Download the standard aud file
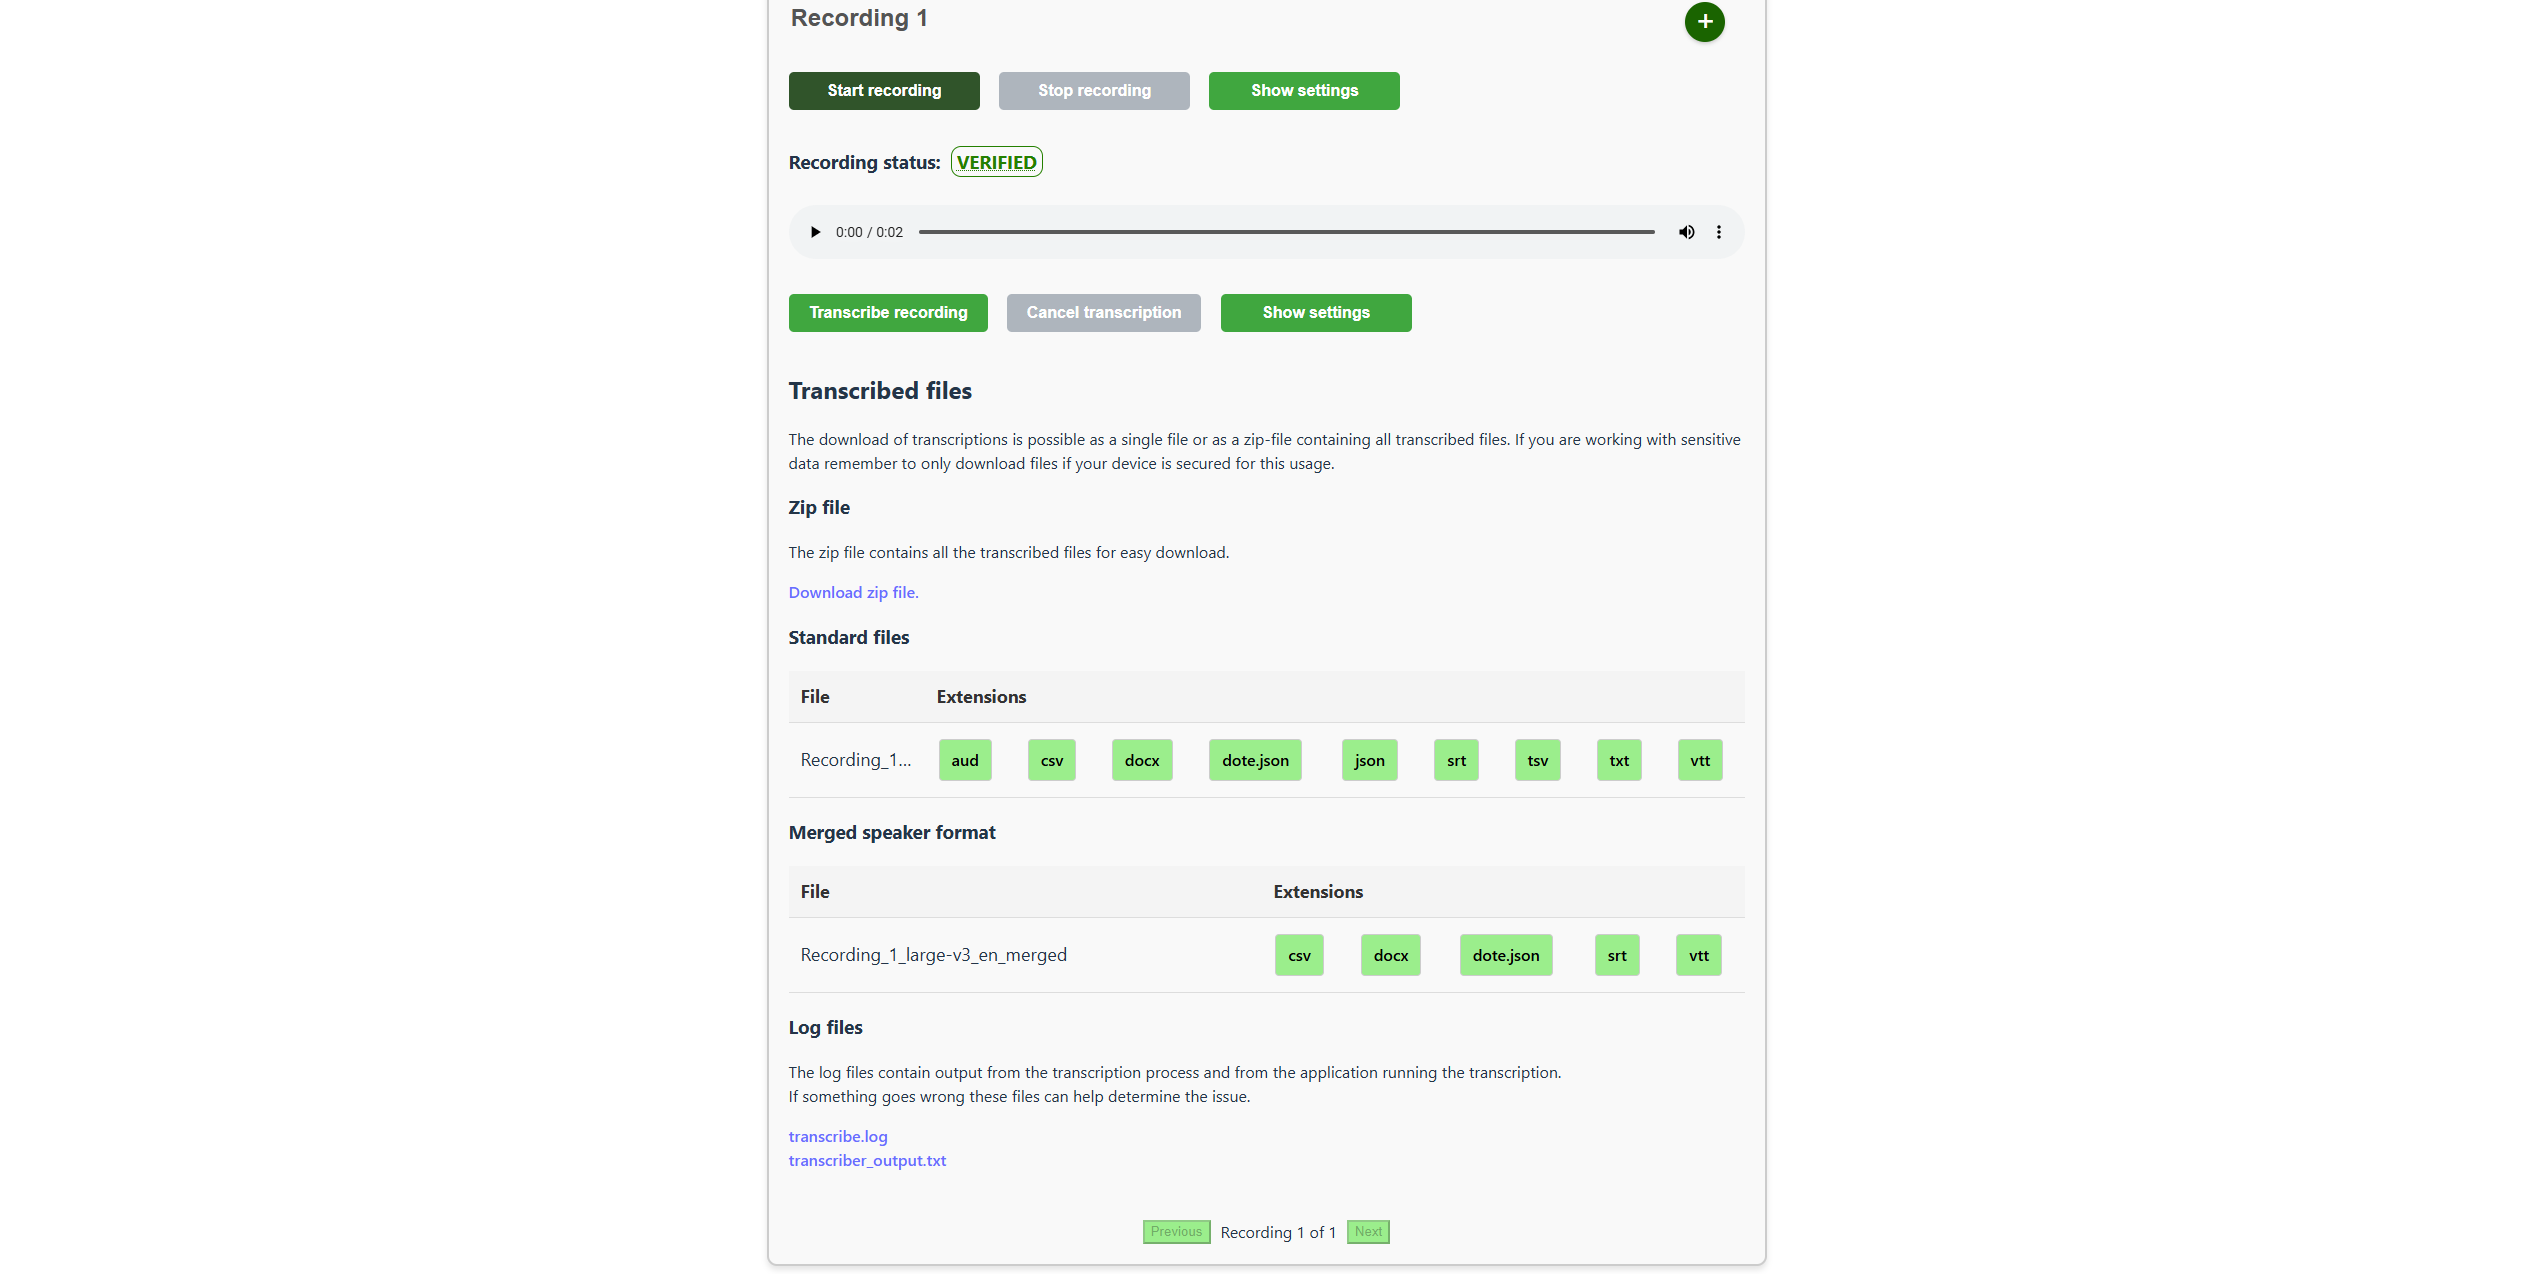 pyautogui.click(x=964, y=761)
